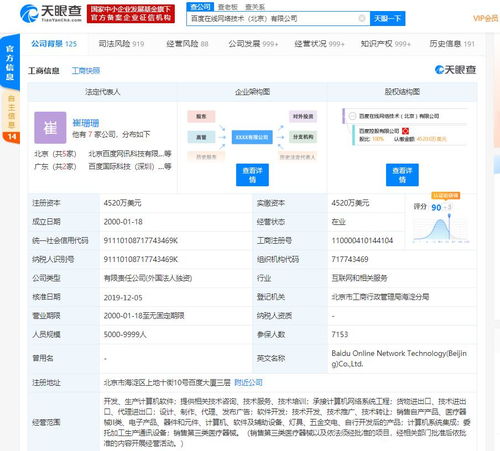Click the 2000-01-18 establishment date

point(123,222)
